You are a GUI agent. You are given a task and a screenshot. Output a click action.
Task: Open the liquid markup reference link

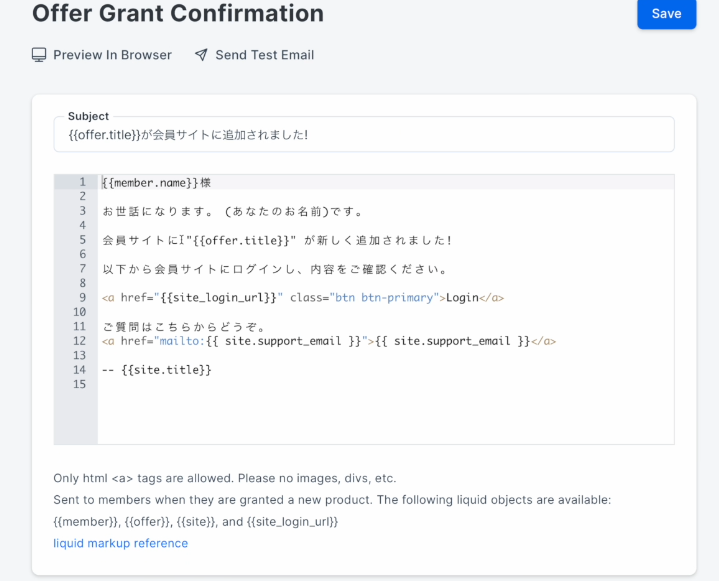click(x=121, y=543)
